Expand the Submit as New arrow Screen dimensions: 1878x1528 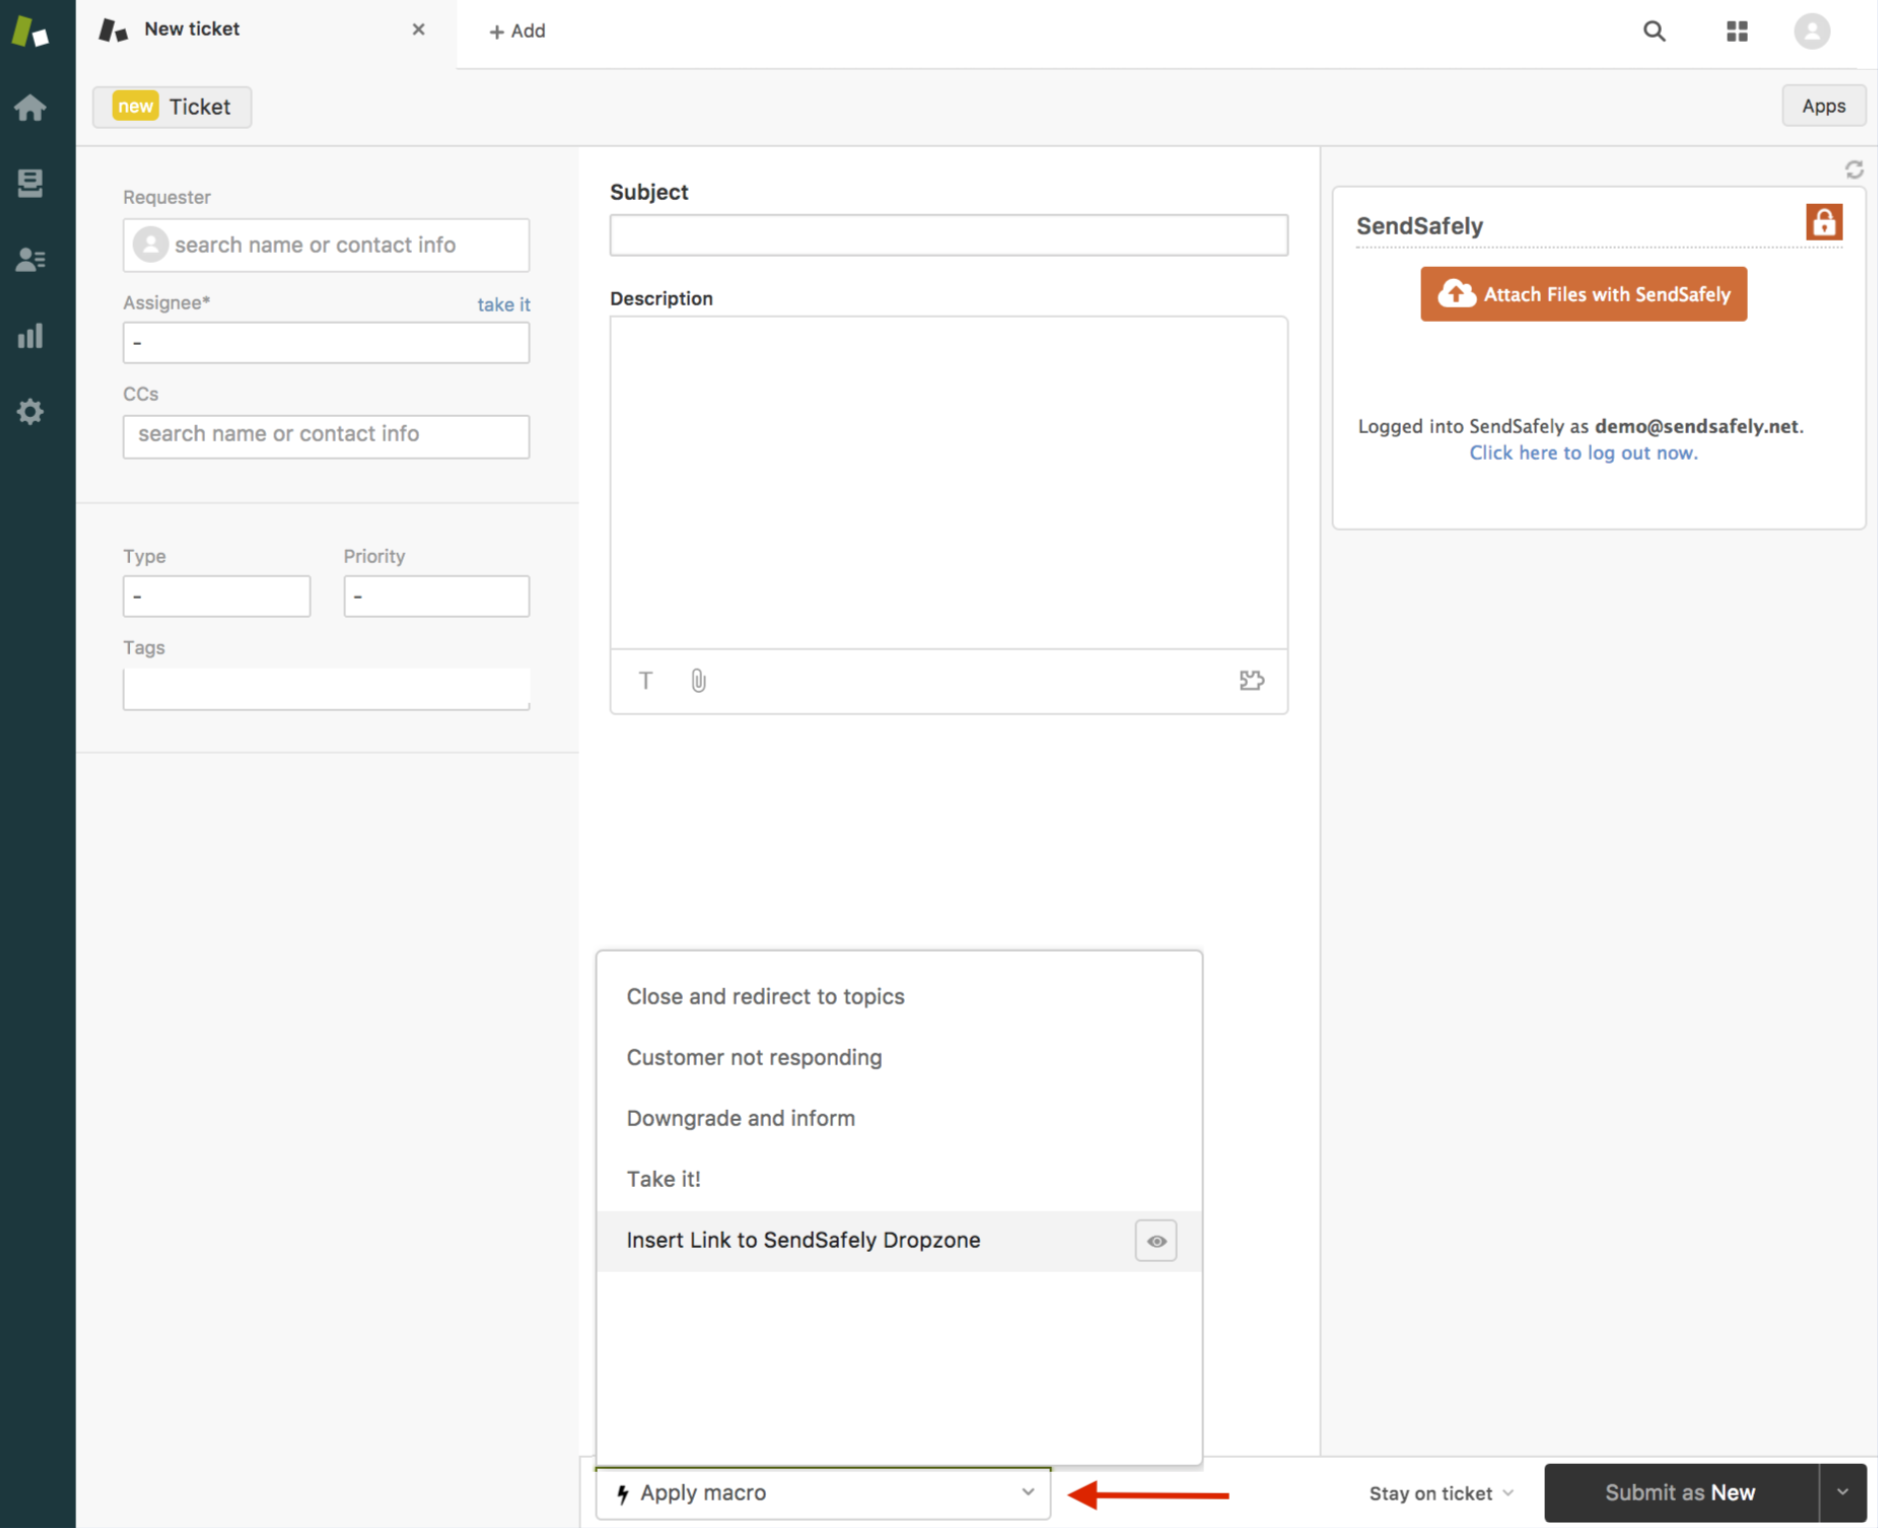pos(1842,1492)
